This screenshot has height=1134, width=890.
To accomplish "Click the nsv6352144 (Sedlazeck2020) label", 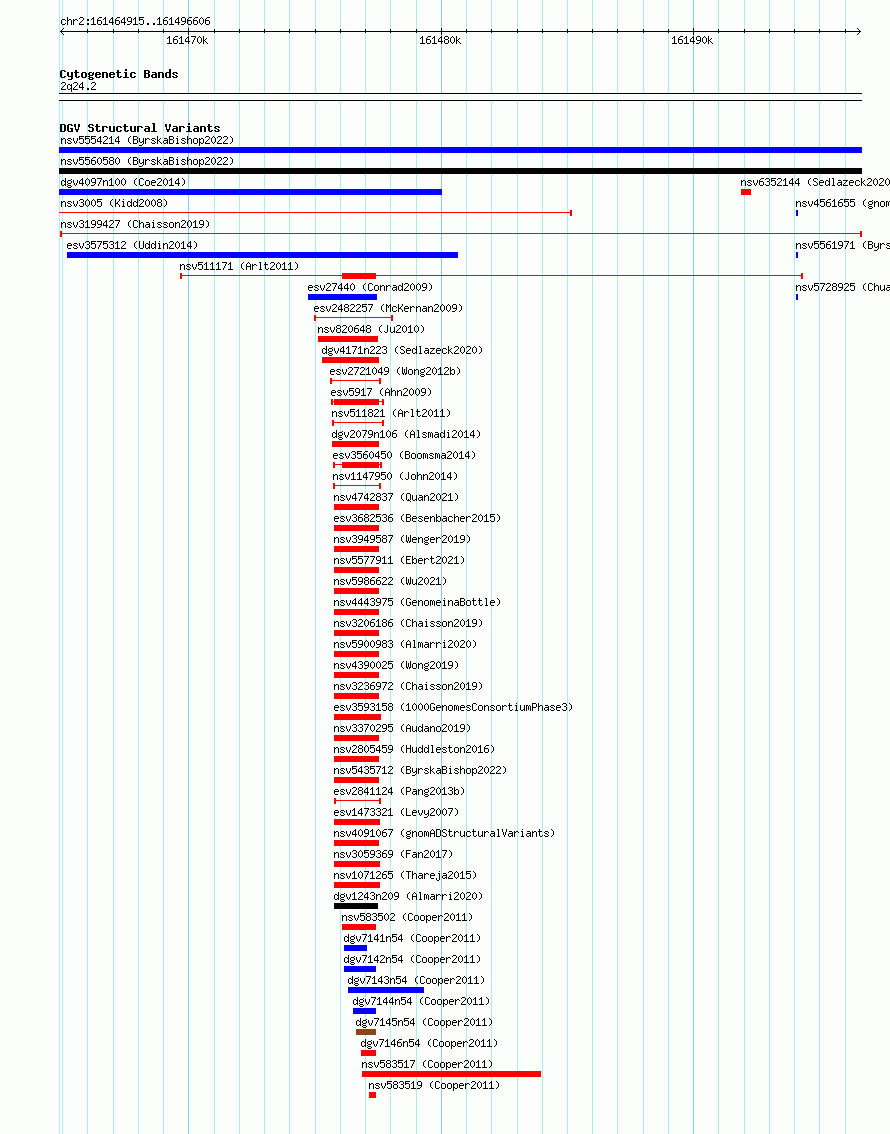I will pyautogui.click(x=815, y=182).
